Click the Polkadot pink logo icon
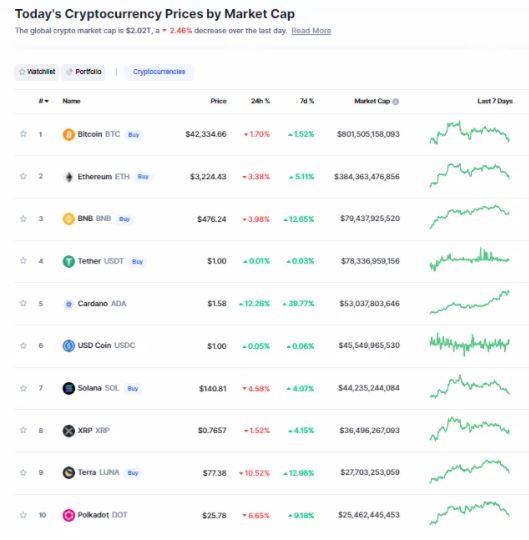The height and width of the screenshot is (540, 529). coord(69,515)
